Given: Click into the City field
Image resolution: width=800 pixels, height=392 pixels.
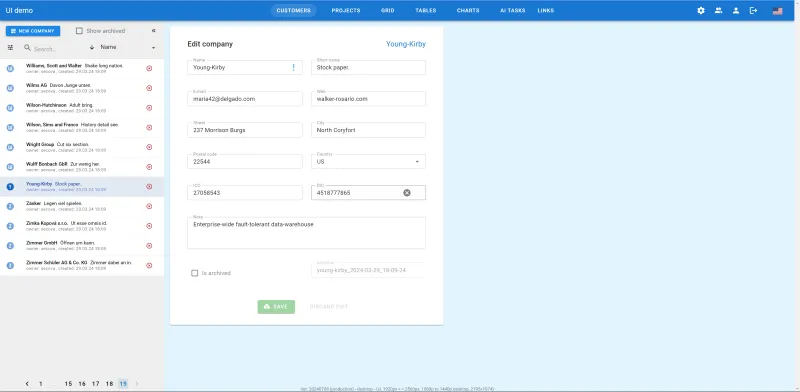Looking at the screenshot, I should pyautogui.click(x=368, y=130).
